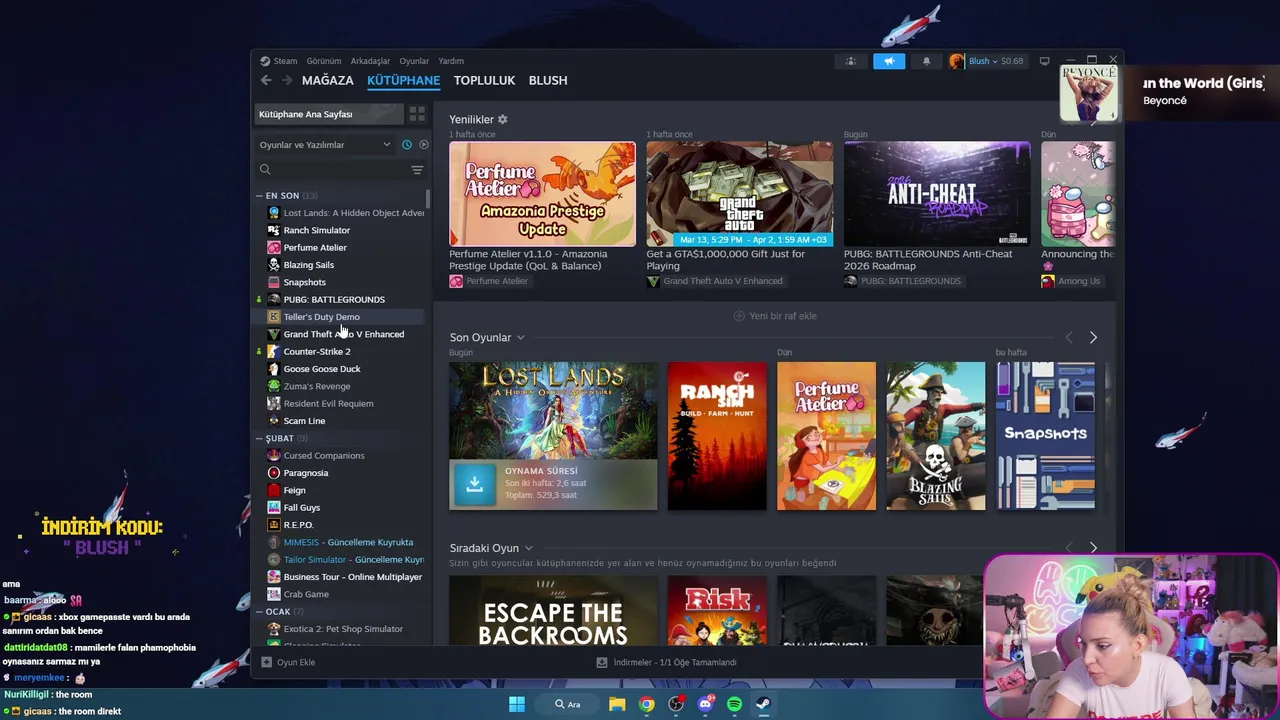Open Spotify from the taskbar
Viewport: 1280px width, 720px height.
coord(734,704)
